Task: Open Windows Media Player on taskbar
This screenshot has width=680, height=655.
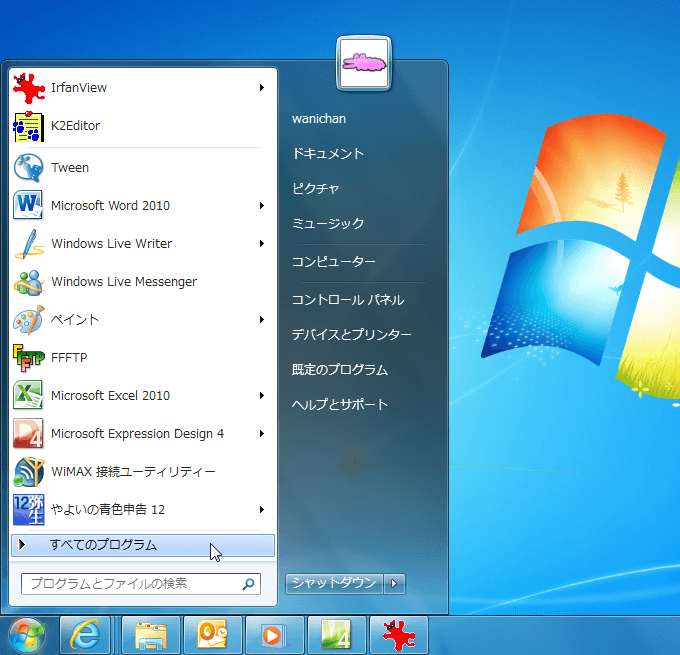Action: click(274, 635)
